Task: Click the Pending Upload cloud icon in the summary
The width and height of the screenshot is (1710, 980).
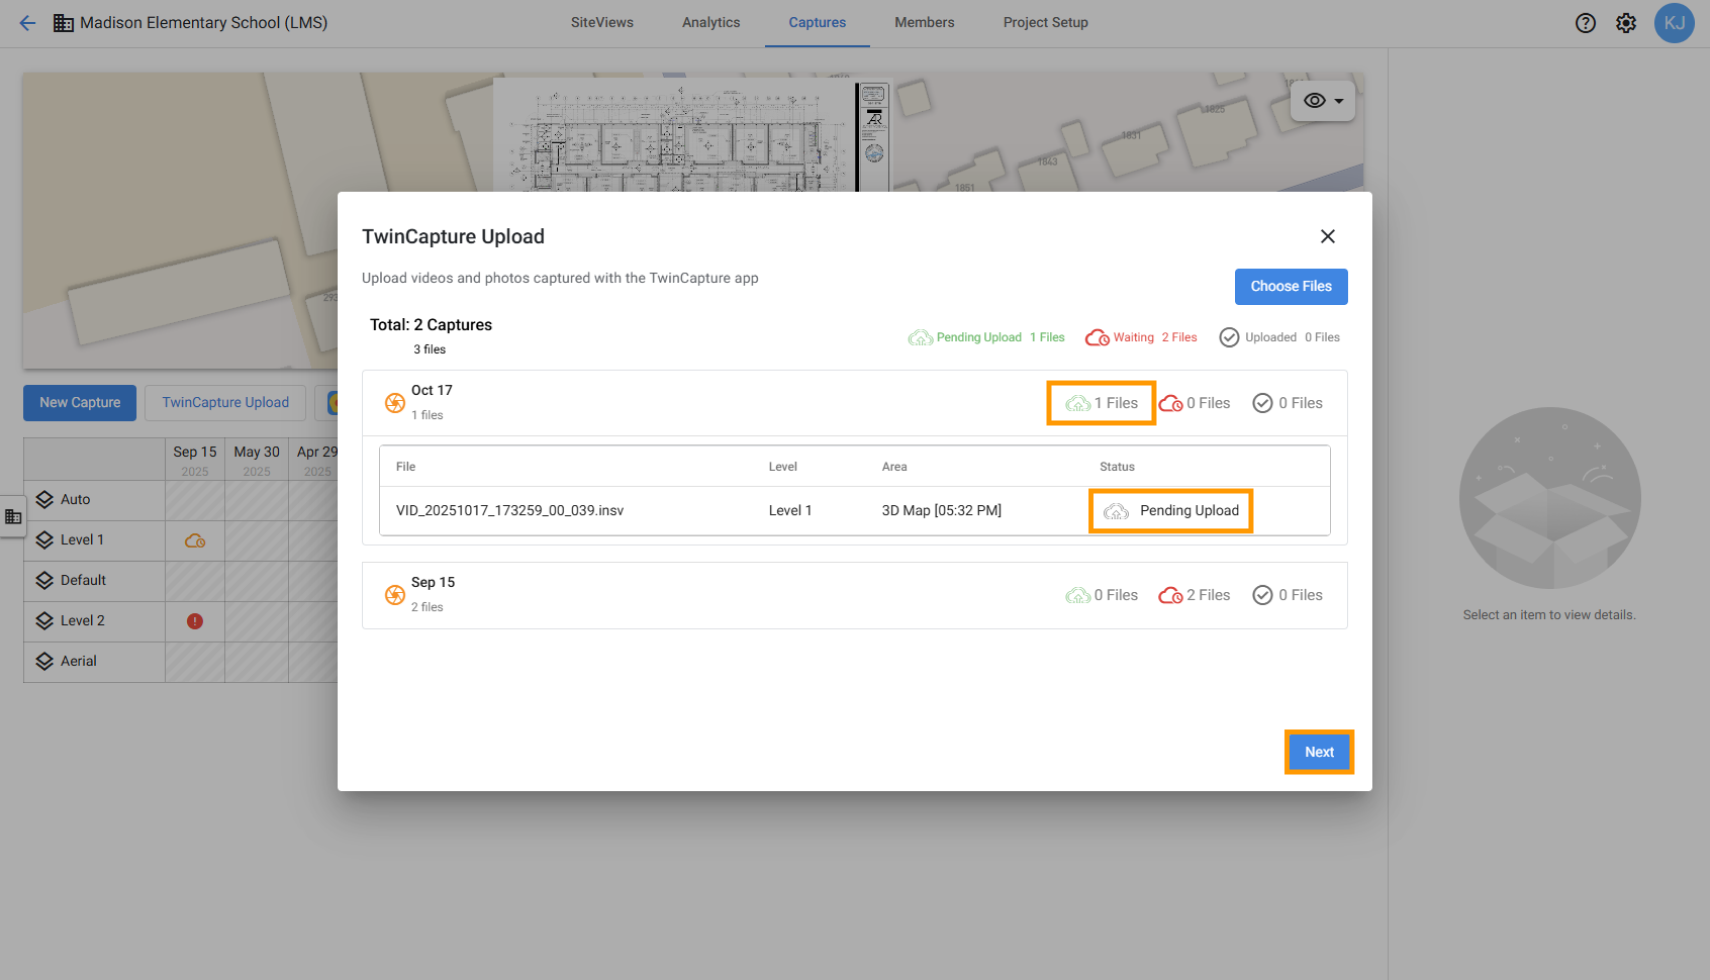Action: (920, 338)
